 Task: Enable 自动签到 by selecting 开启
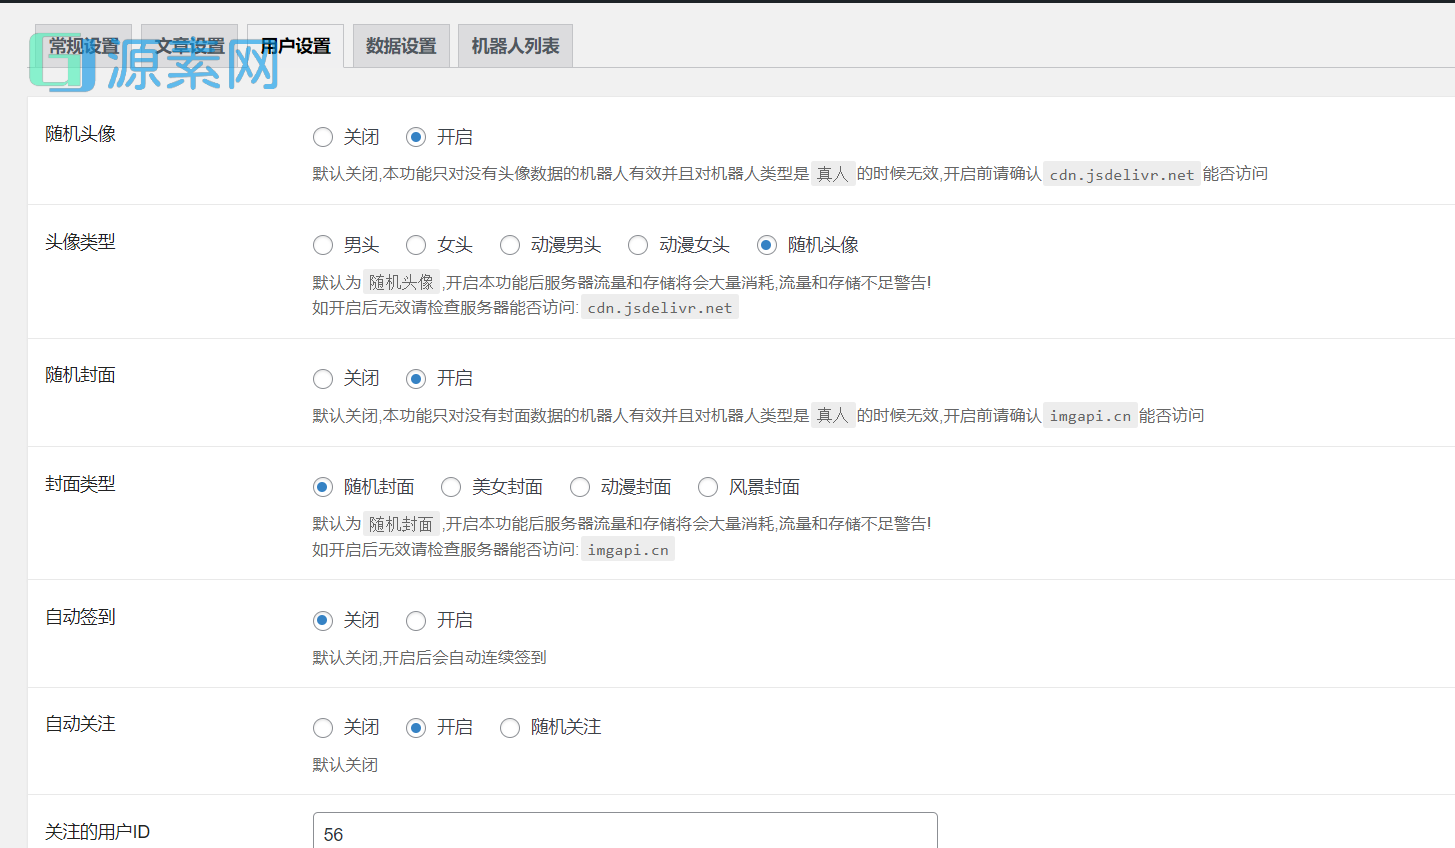pyautogui.click(x=416, y=621)
